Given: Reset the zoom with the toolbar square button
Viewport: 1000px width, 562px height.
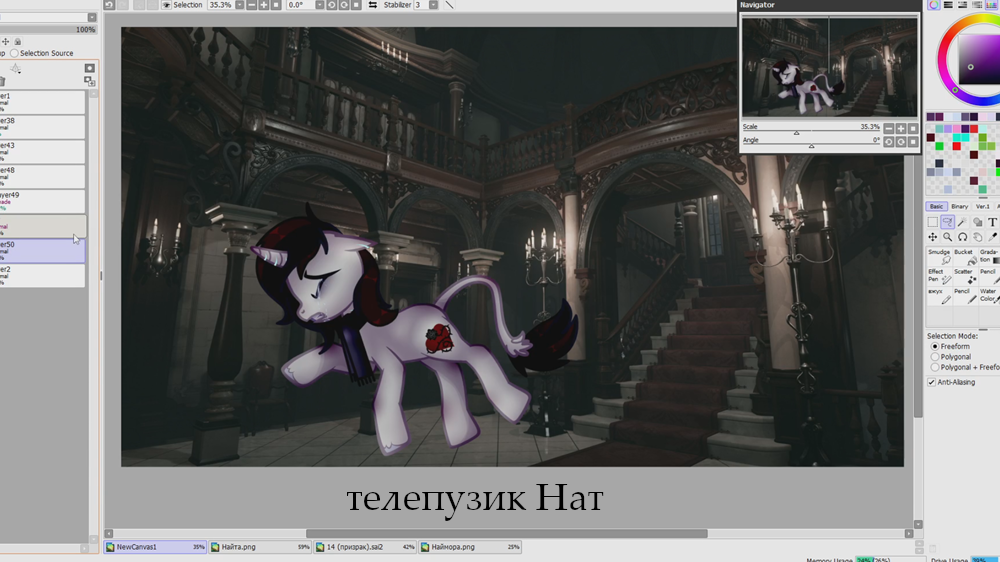Looking at the screenshot, I should pos(276,4).
